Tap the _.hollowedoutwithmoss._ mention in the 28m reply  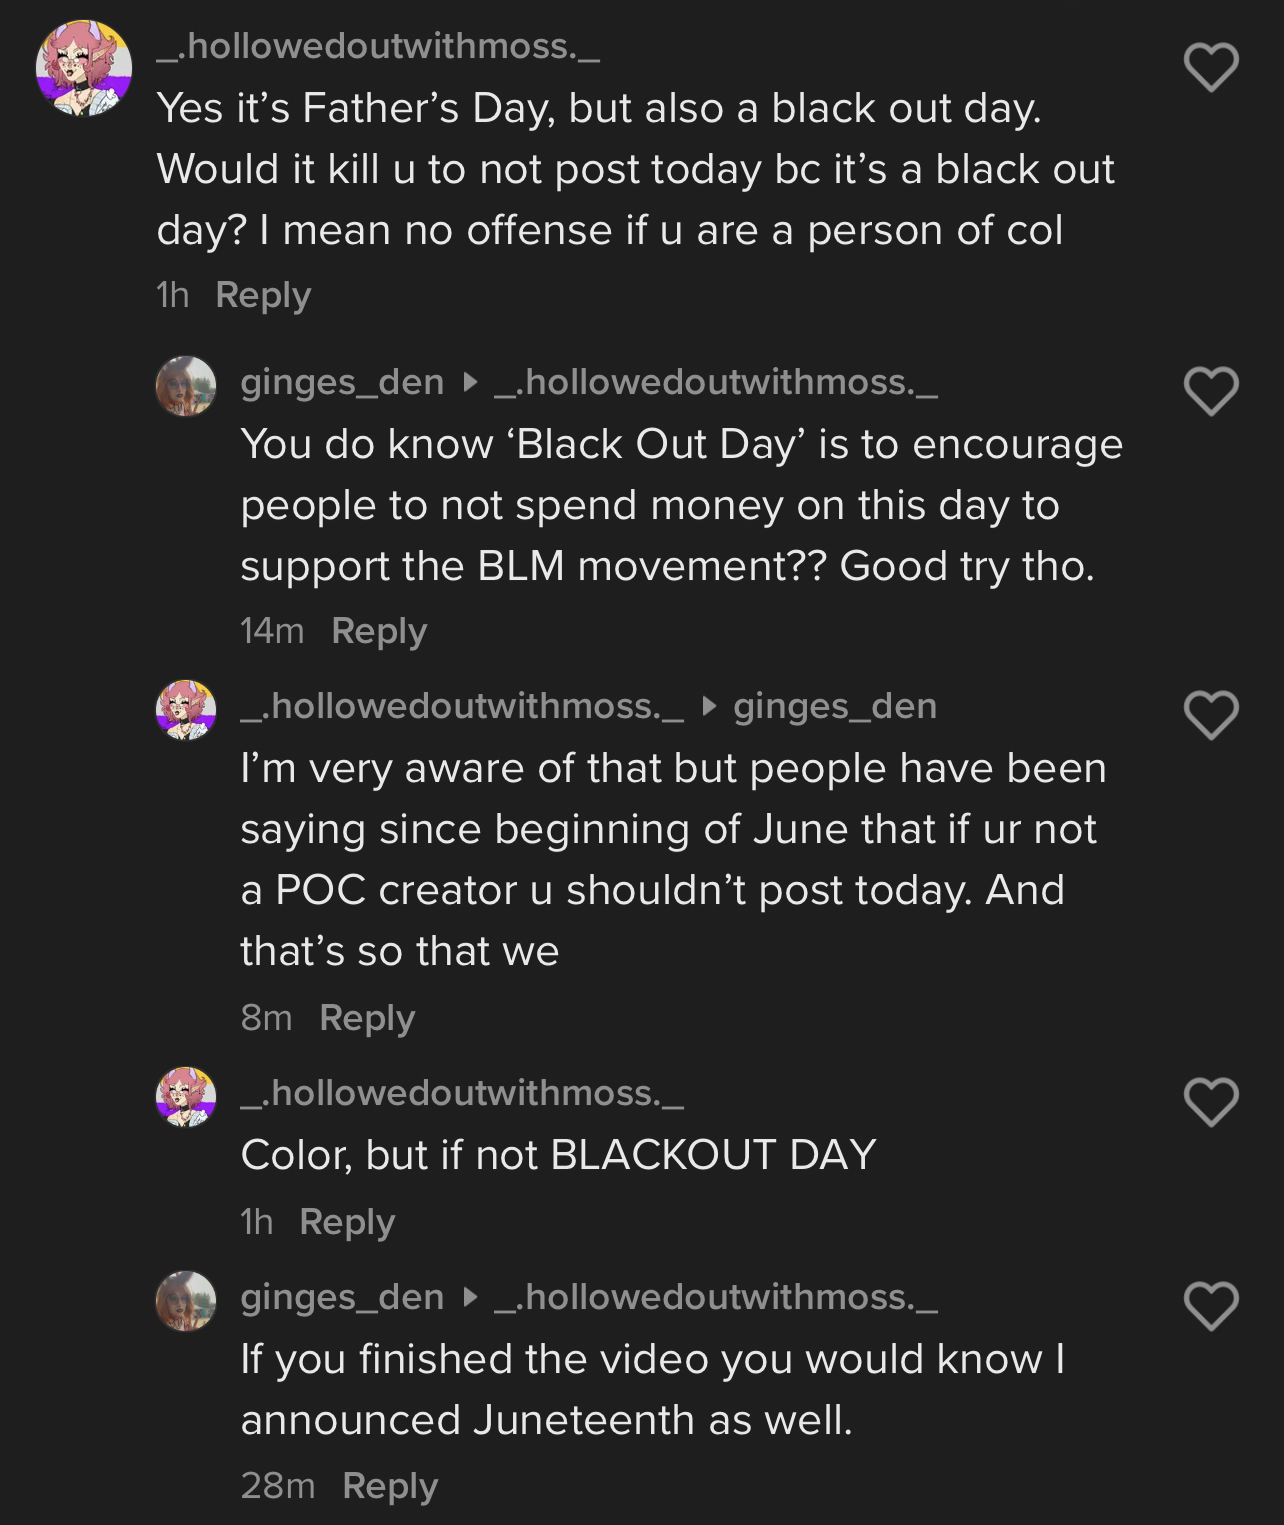(x=716, y=1297)
